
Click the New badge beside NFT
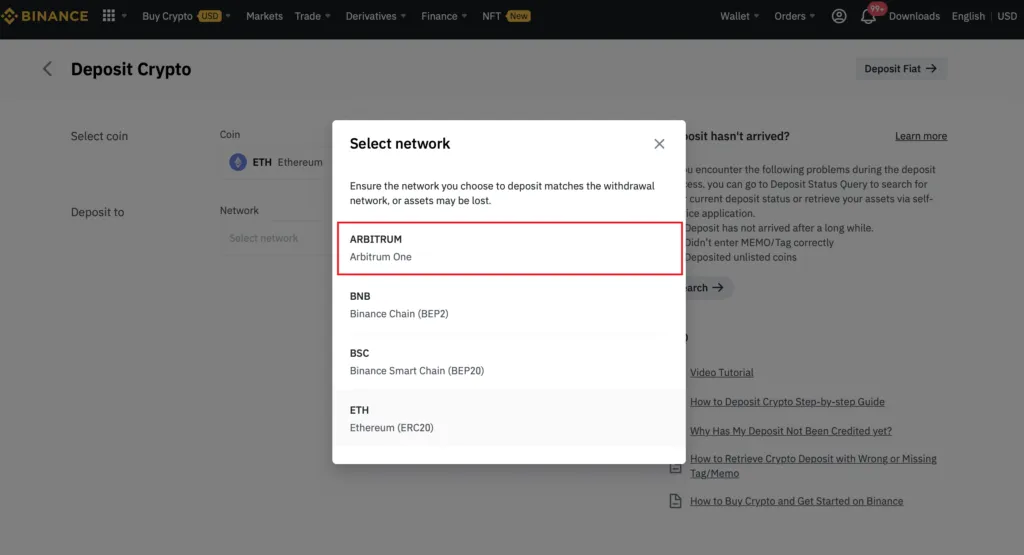pyautogui.click(x=519, y=16)
